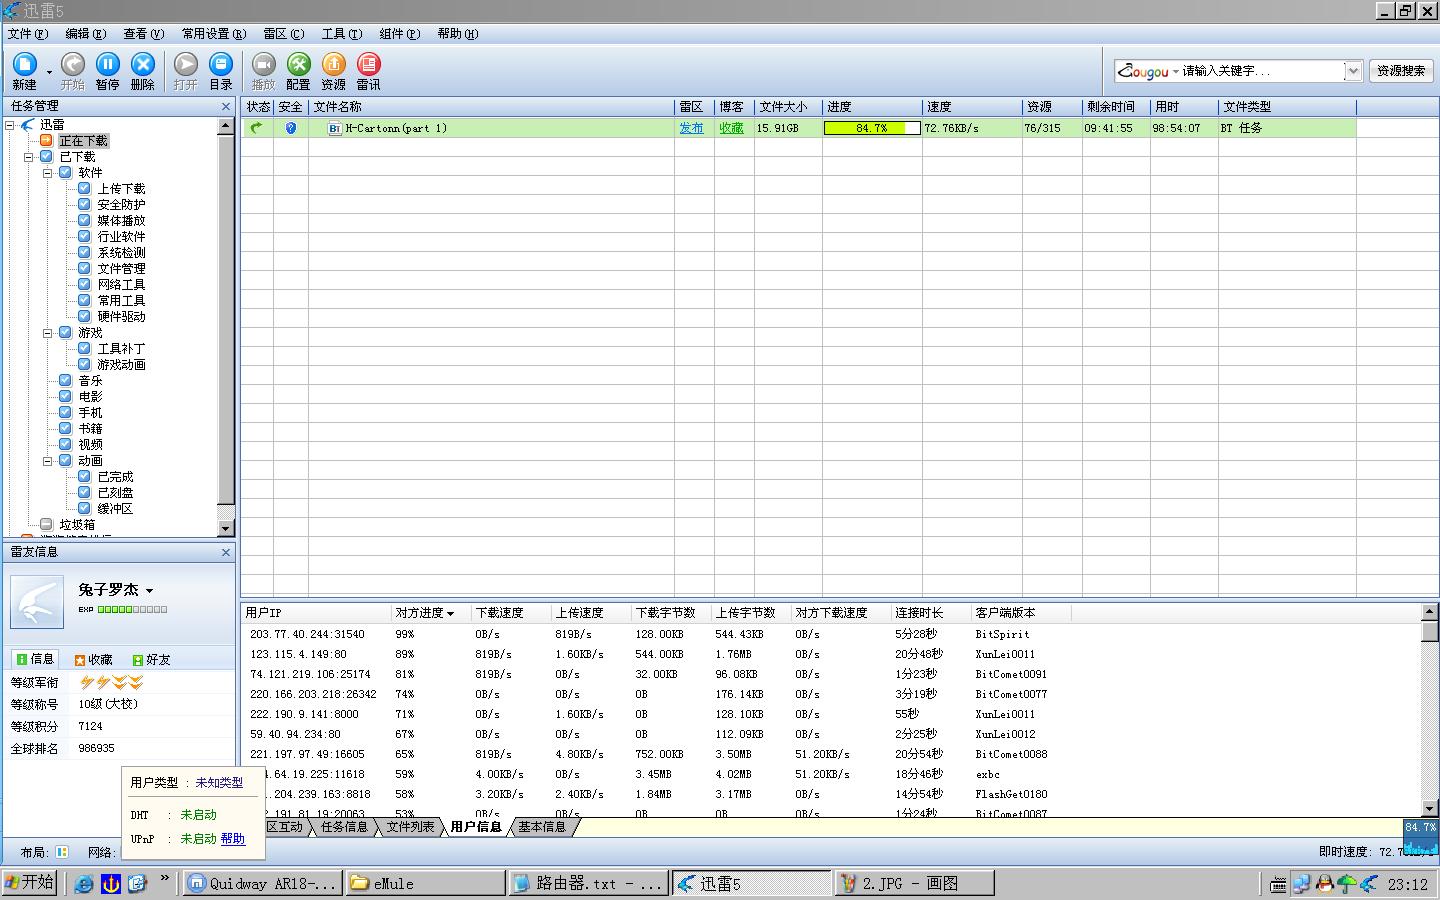The height and width of the screenshot is (900, 1440).
Task: Click the 打开 open toolbar icon
Action: pyautogui.click(x=185, y=64)
